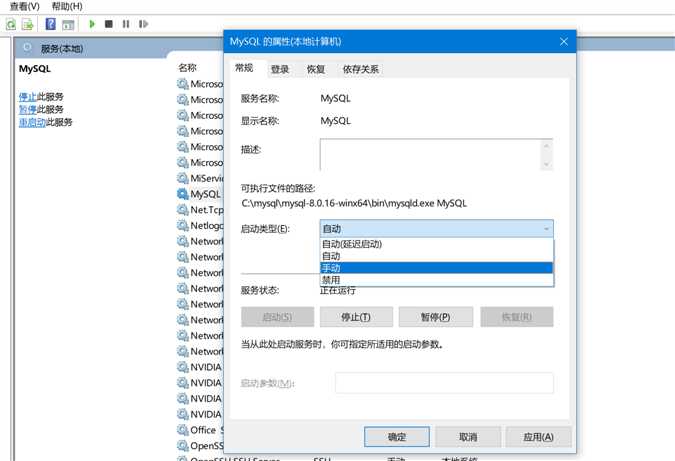
Task: Click the gear icon beside MiServi service
Action: click(183, 178)
